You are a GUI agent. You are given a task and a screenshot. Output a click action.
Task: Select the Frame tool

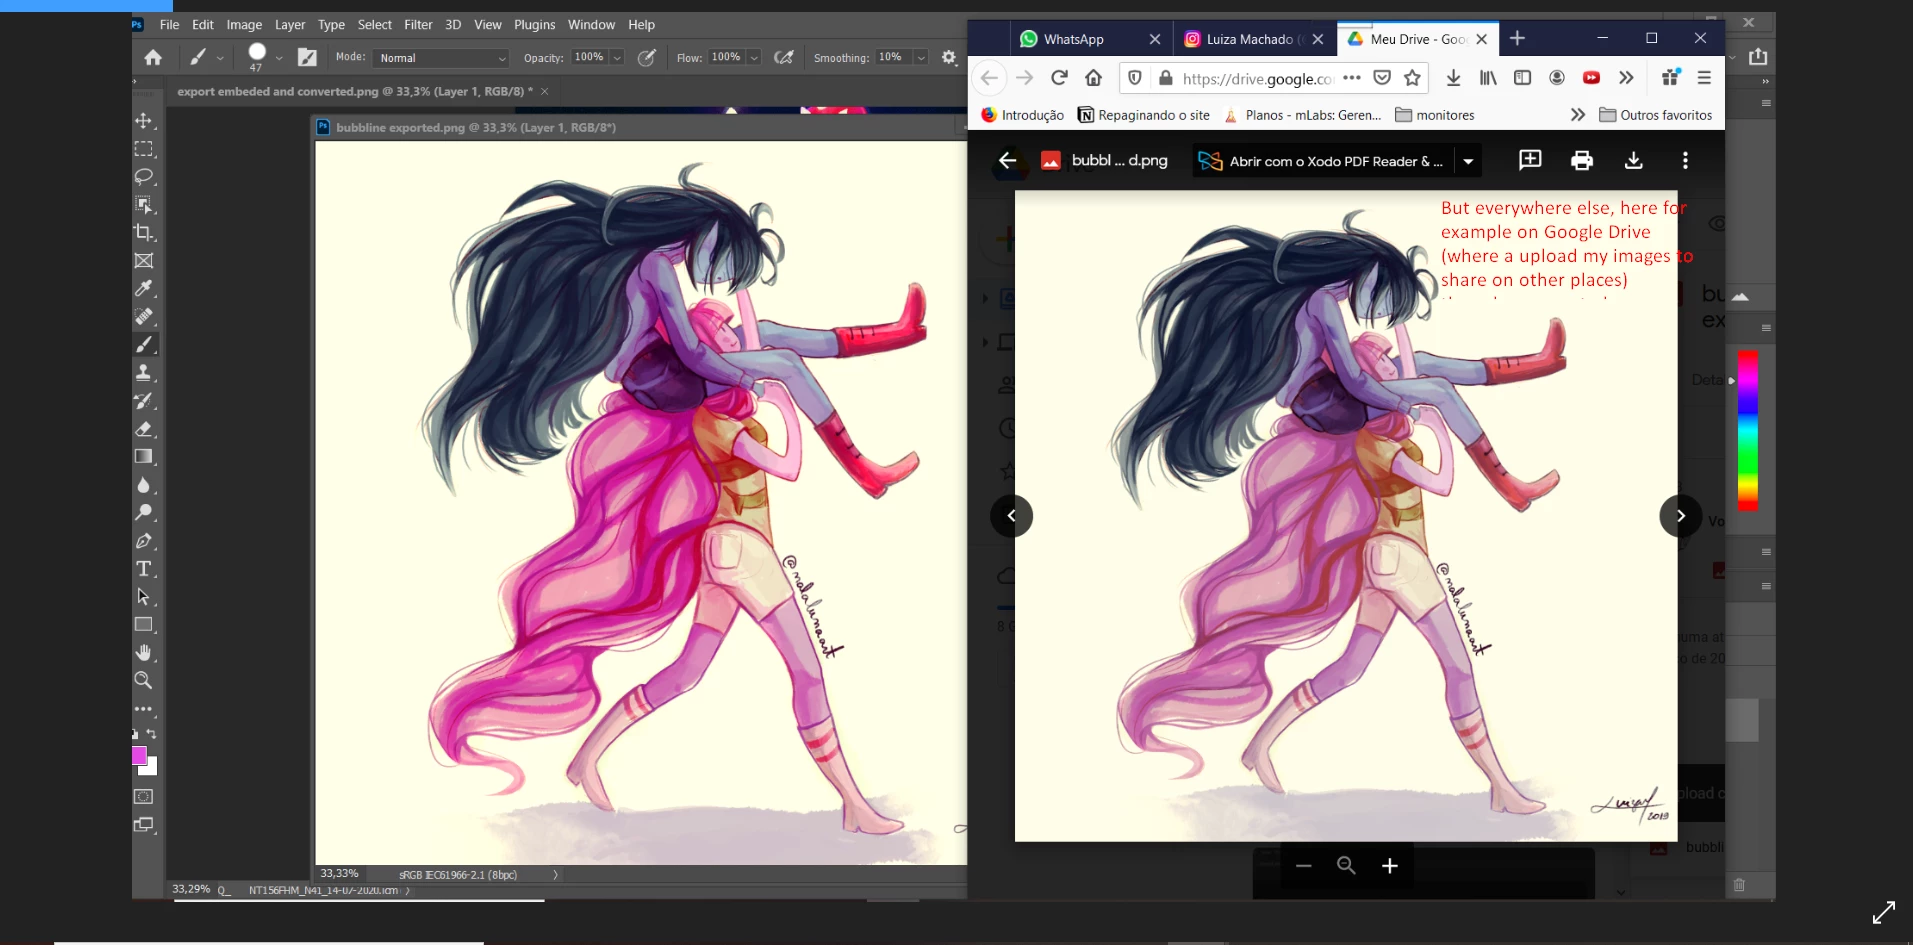click(144, 261)
